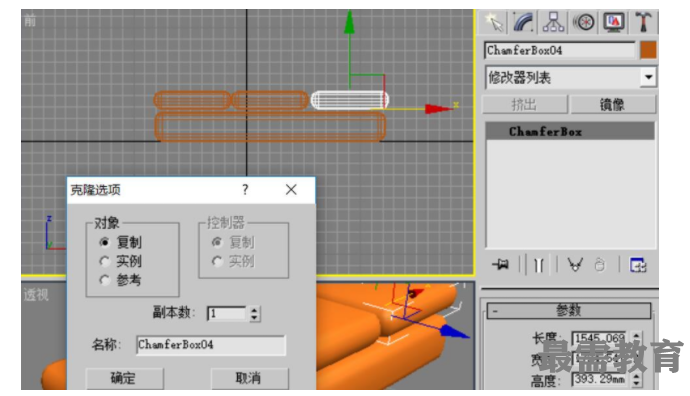This screenshot has width=690, height=396.
Task: Click Remove Modifier trash icon
Action: tap(599, 265)
